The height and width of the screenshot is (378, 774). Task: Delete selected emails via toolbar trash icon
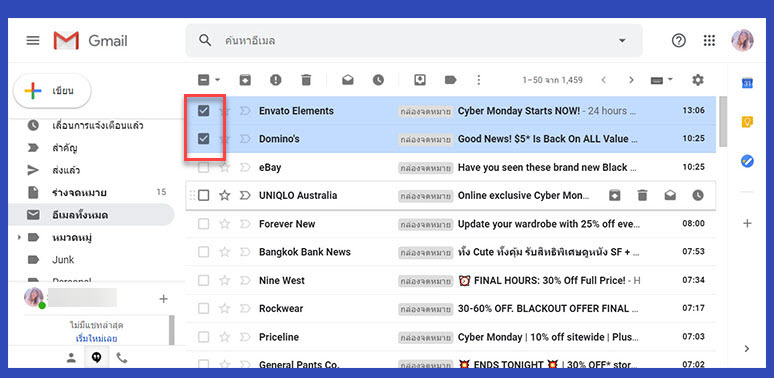(307, 80)
